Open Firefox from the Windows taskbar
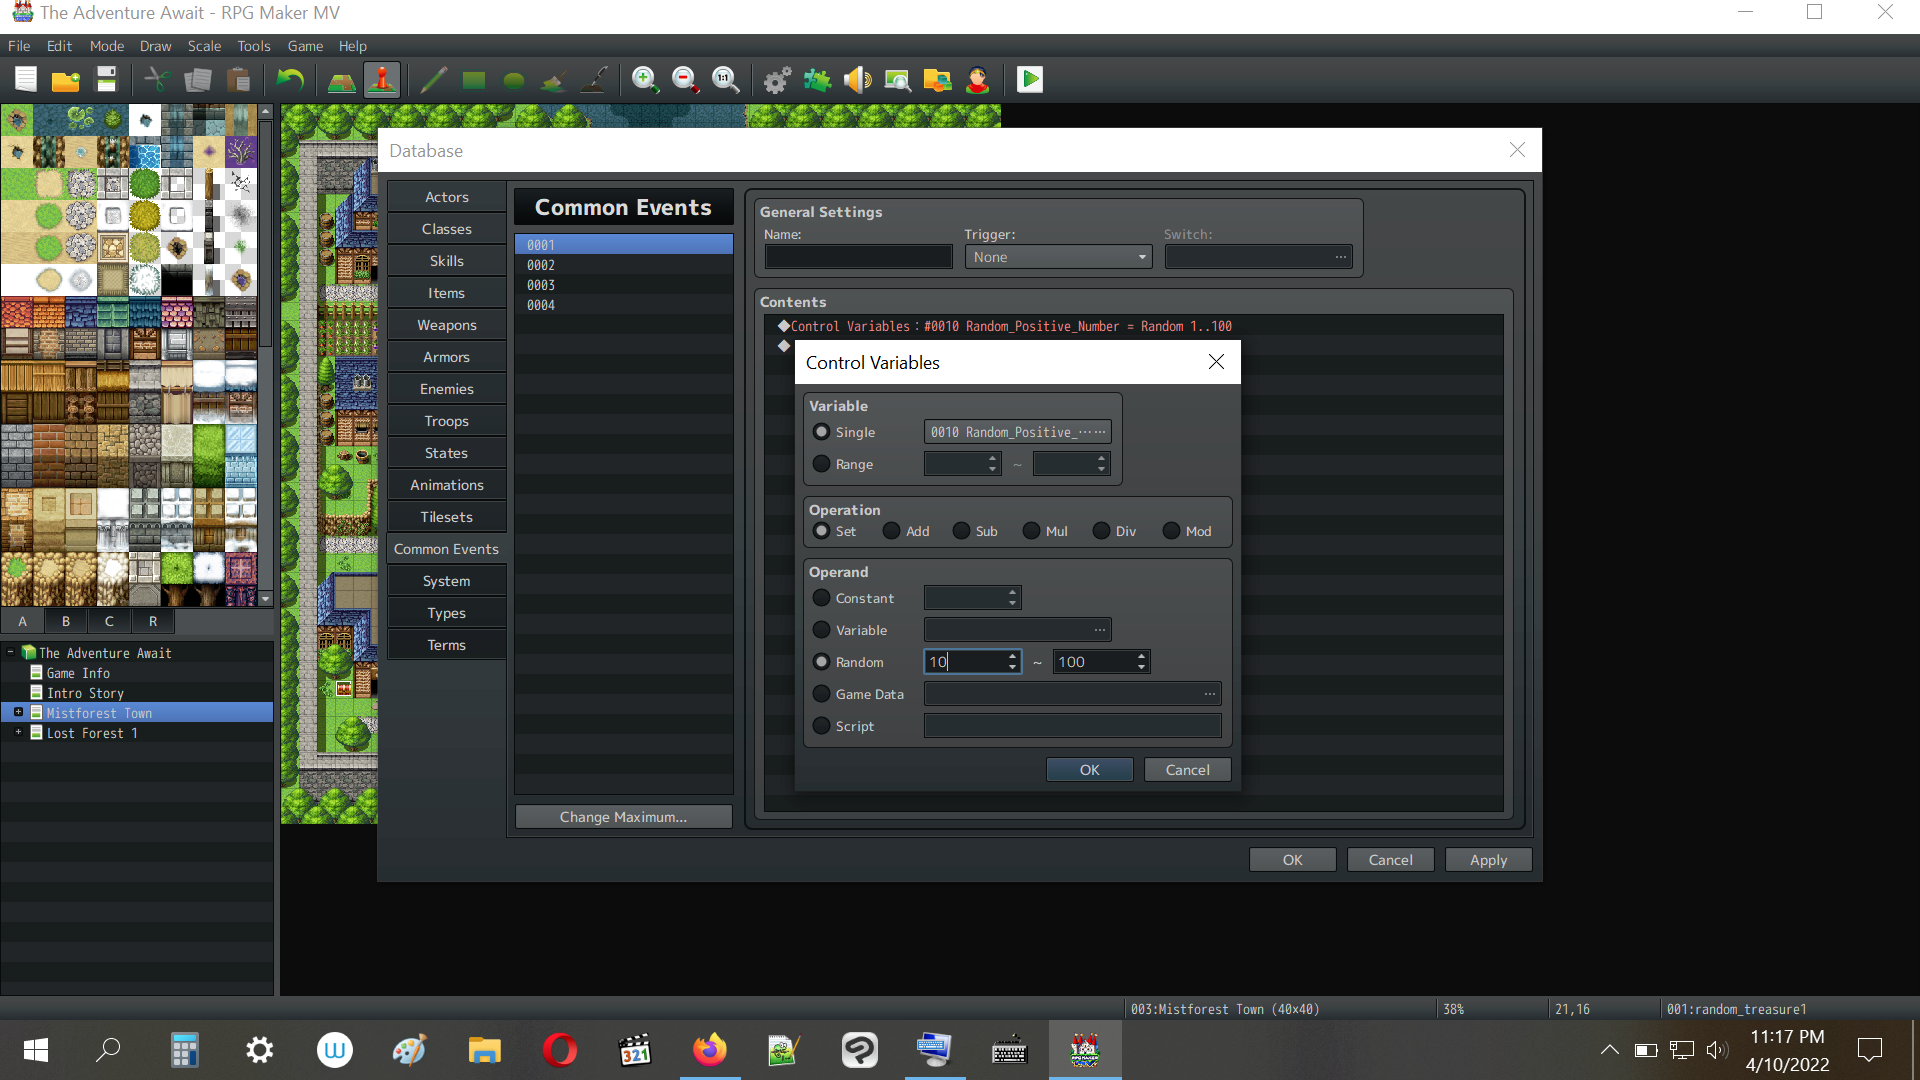This screenshot has width=1920, height=1080. pos(710,1050)
